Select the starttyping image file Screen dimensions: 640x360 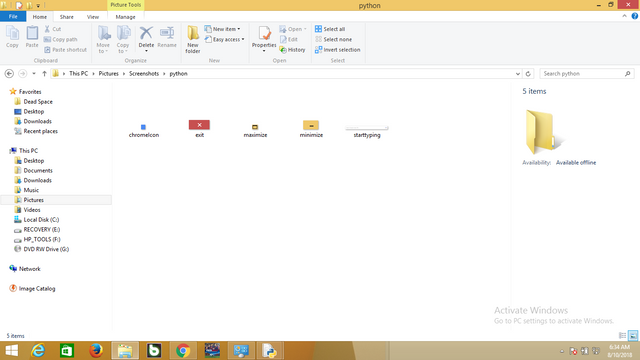click(367, 131)
